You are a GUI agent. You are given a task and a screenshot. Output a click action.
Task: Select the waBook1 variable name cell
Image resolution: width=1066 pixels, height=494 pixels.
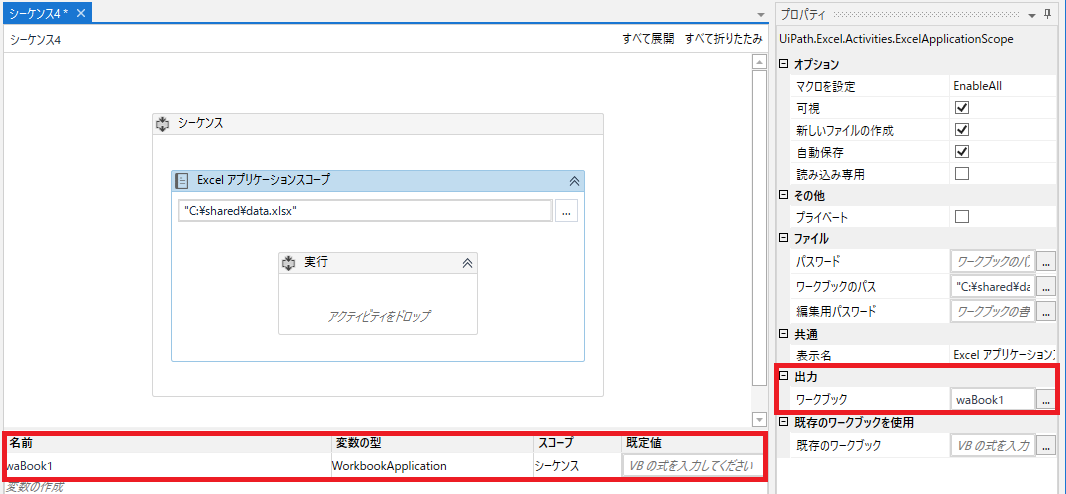168,466
